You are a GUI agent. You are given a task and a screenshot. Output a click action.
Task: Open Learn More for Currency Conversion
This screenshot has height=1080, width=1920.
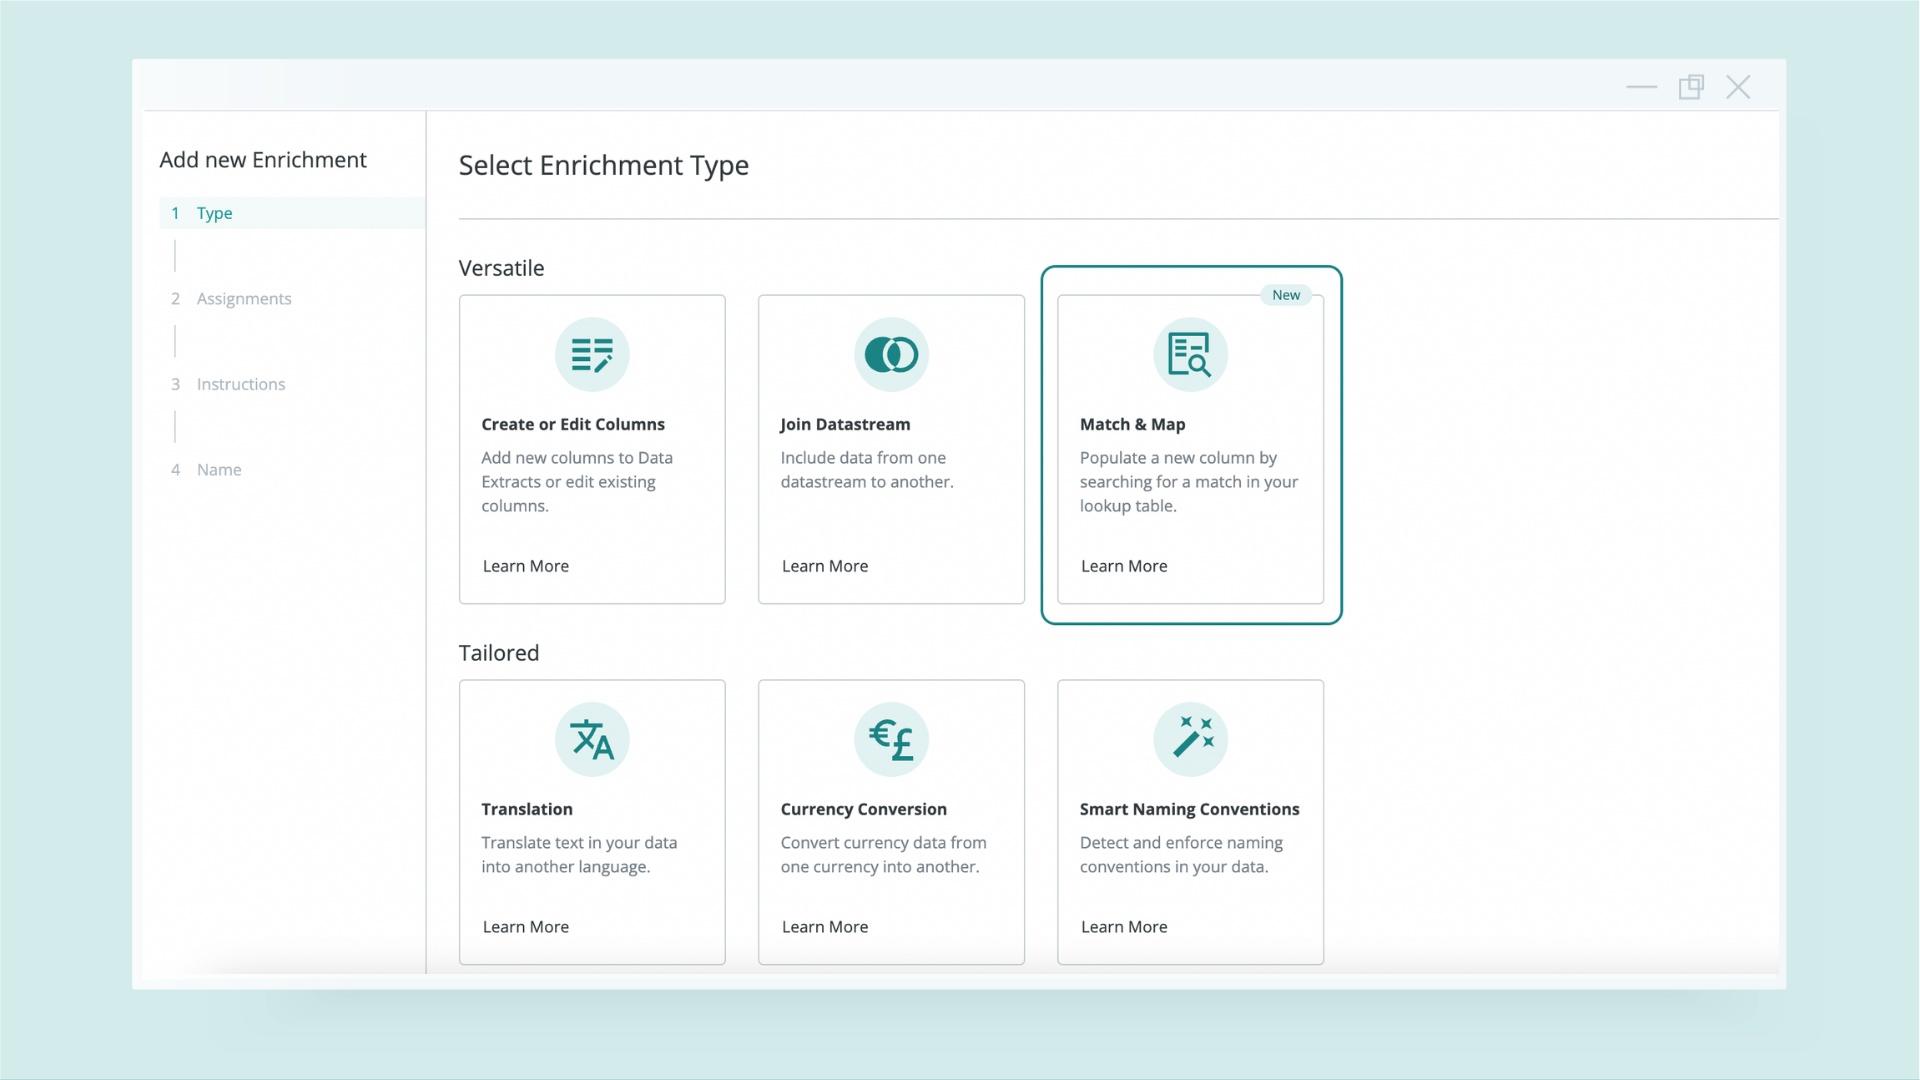point(824,927)
